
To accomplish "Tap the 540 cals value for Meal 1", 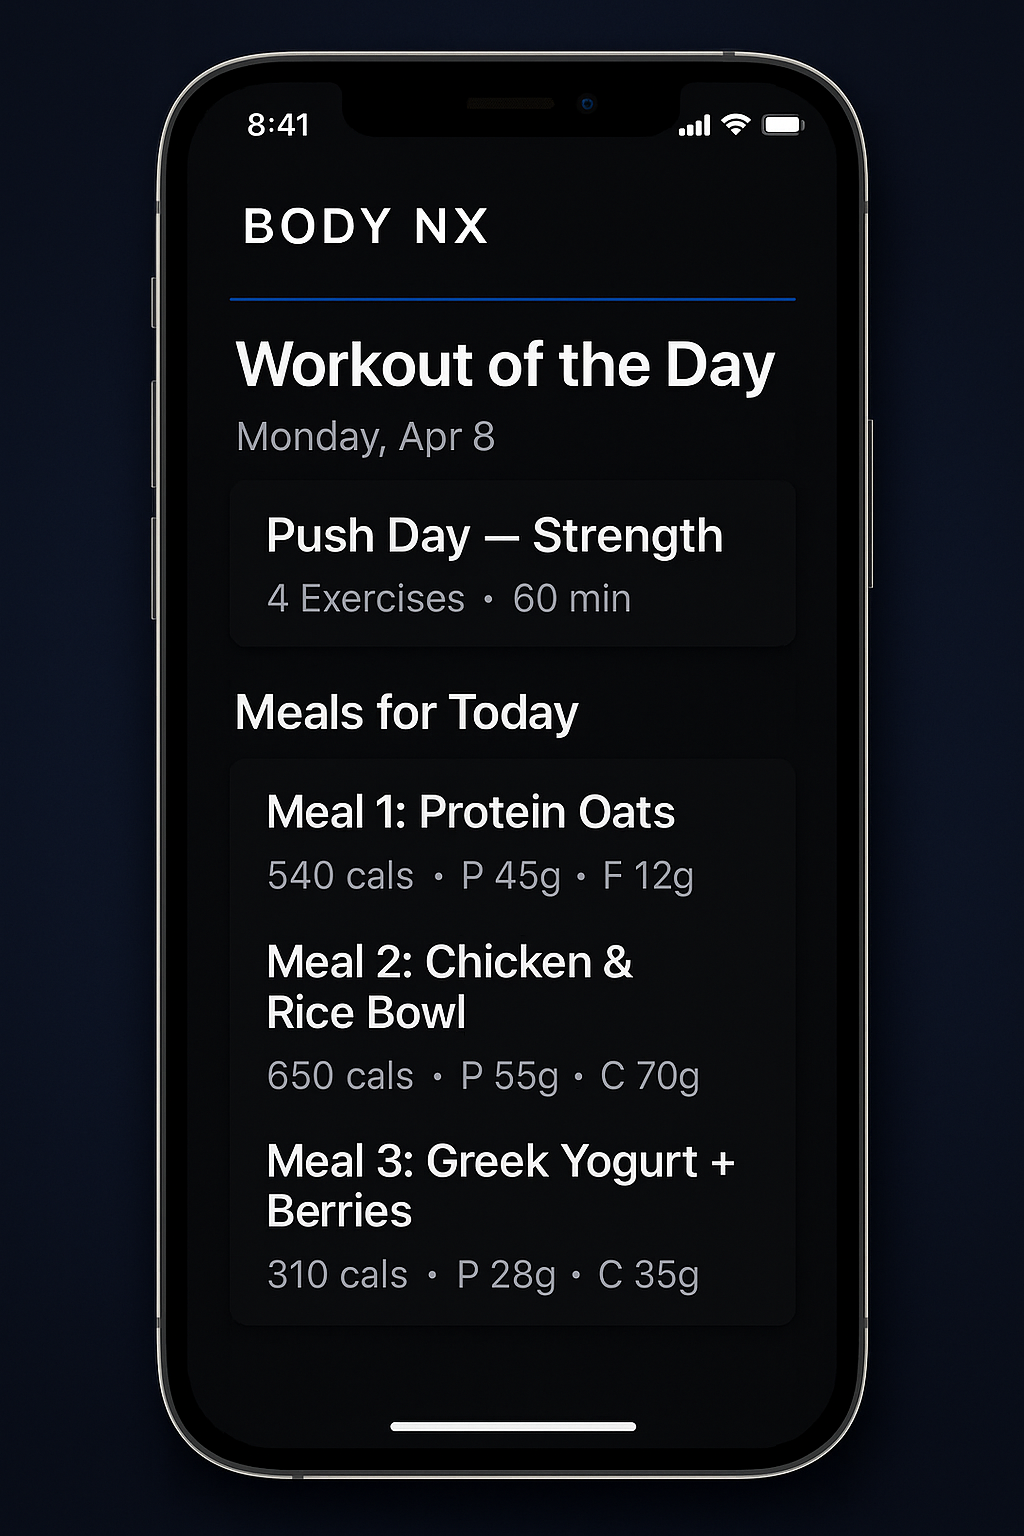I will tap(340, 876).
